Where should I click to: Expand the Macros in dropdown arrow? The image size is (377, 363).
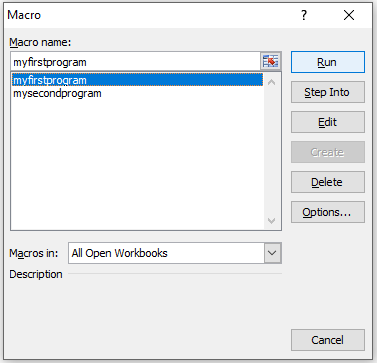click(273, 253)
